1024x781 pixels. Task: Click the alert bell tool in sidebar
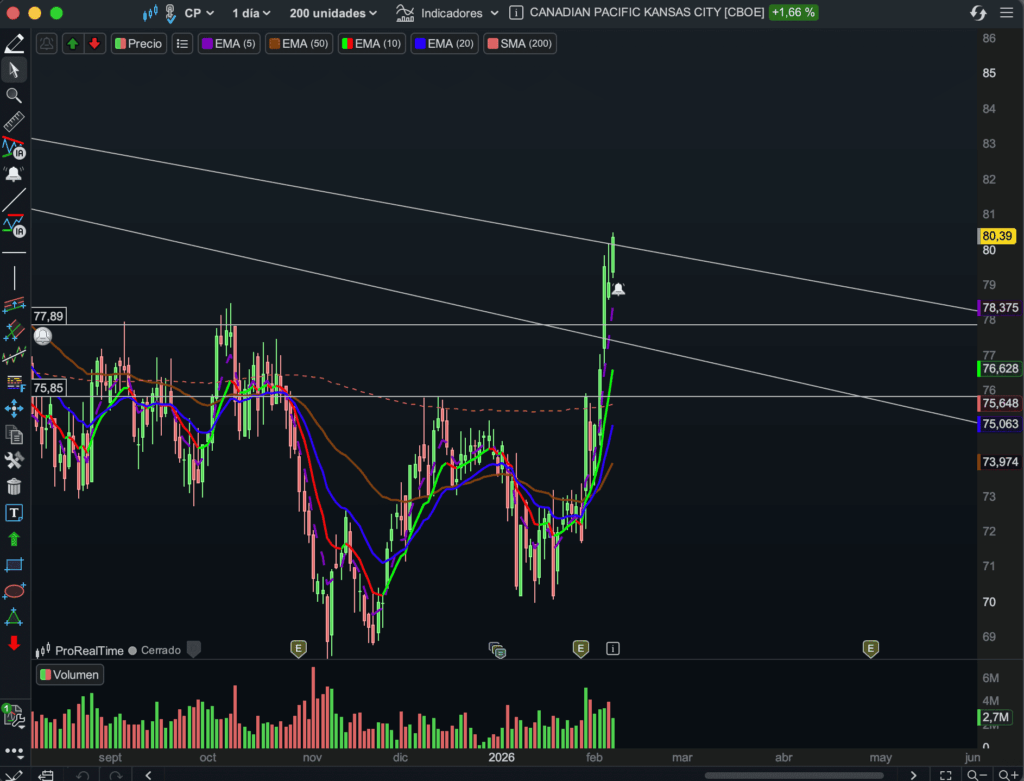14,174
